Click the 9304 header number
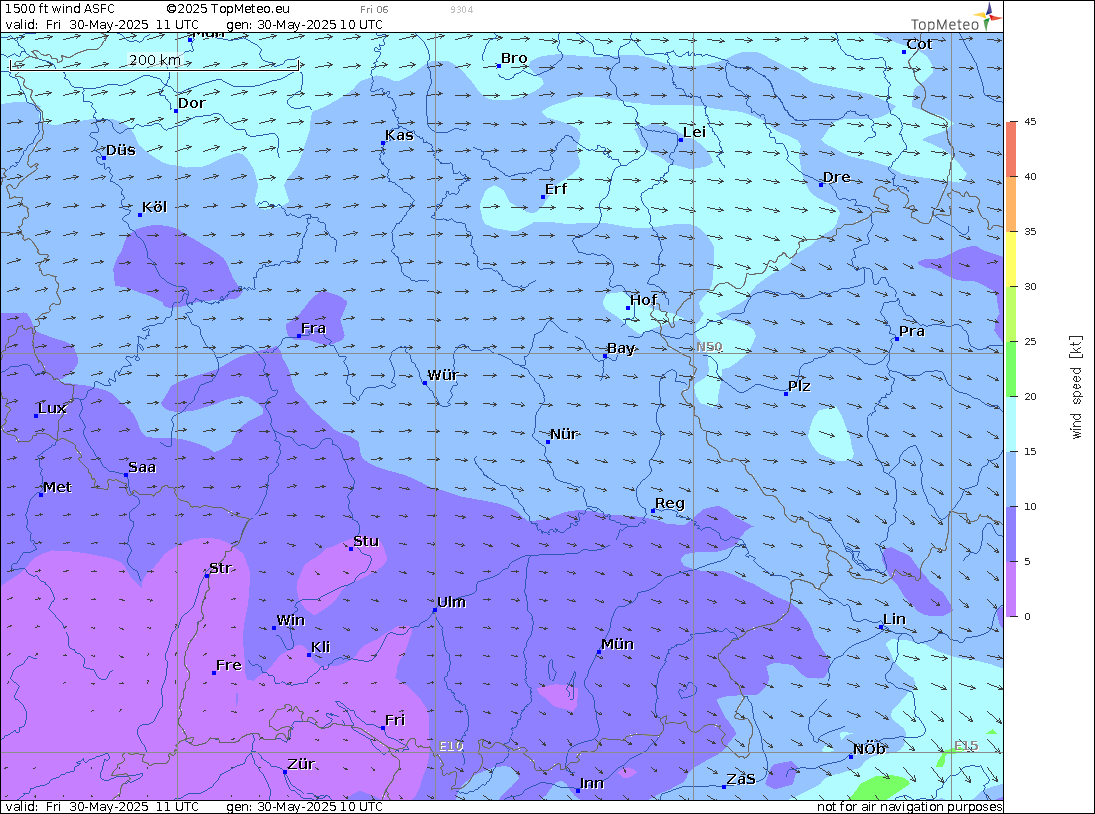 462,10
